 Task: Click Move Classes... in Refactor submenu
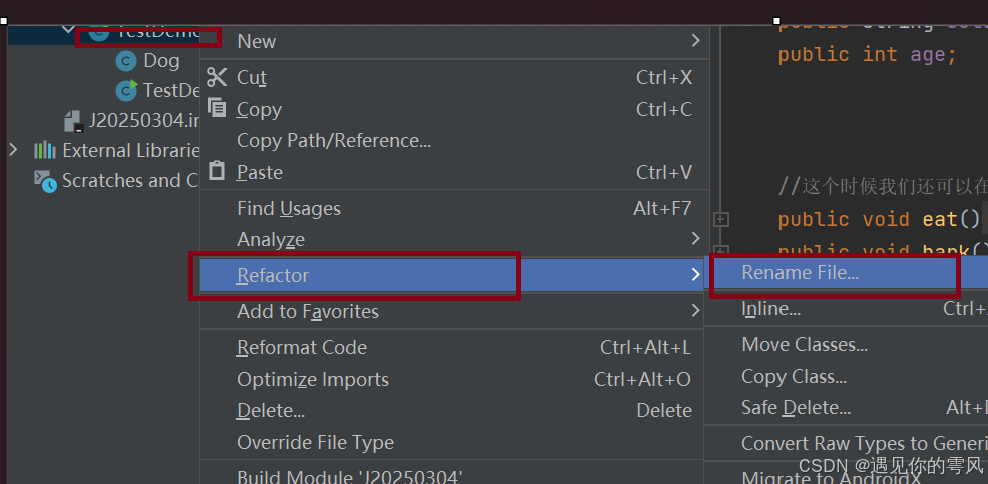pos(804,345)
